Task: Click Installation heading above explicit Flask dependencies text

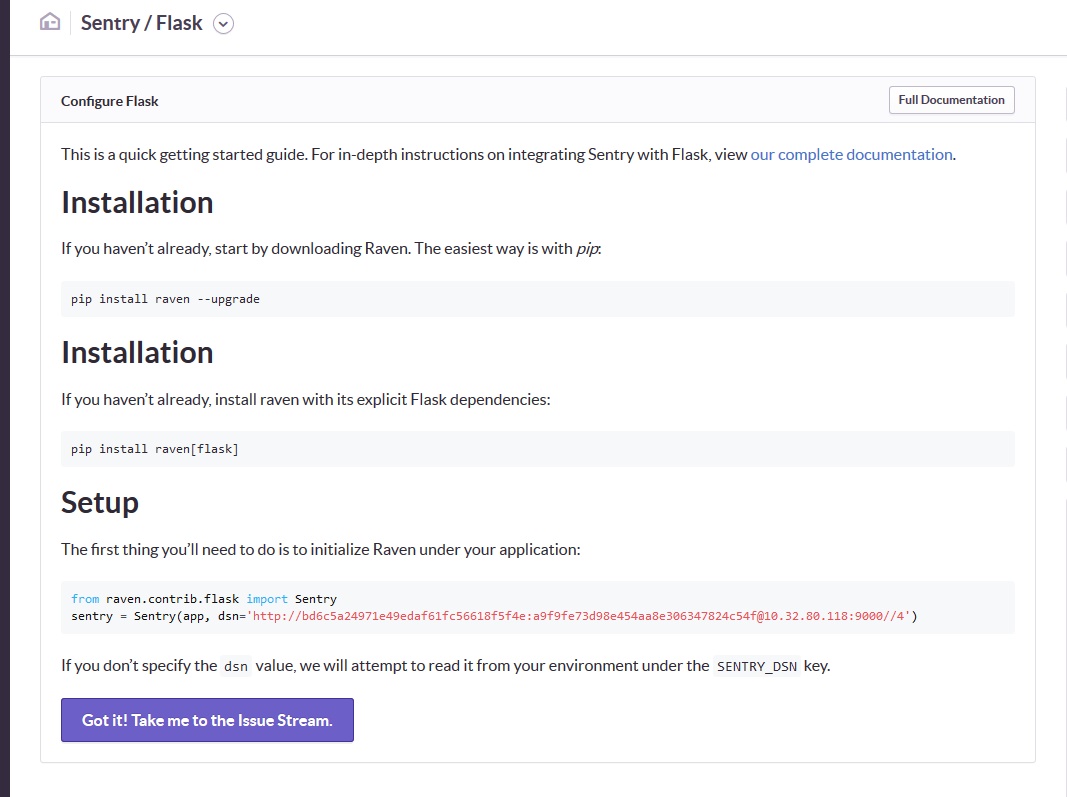Action: click(x=137, y=353)
